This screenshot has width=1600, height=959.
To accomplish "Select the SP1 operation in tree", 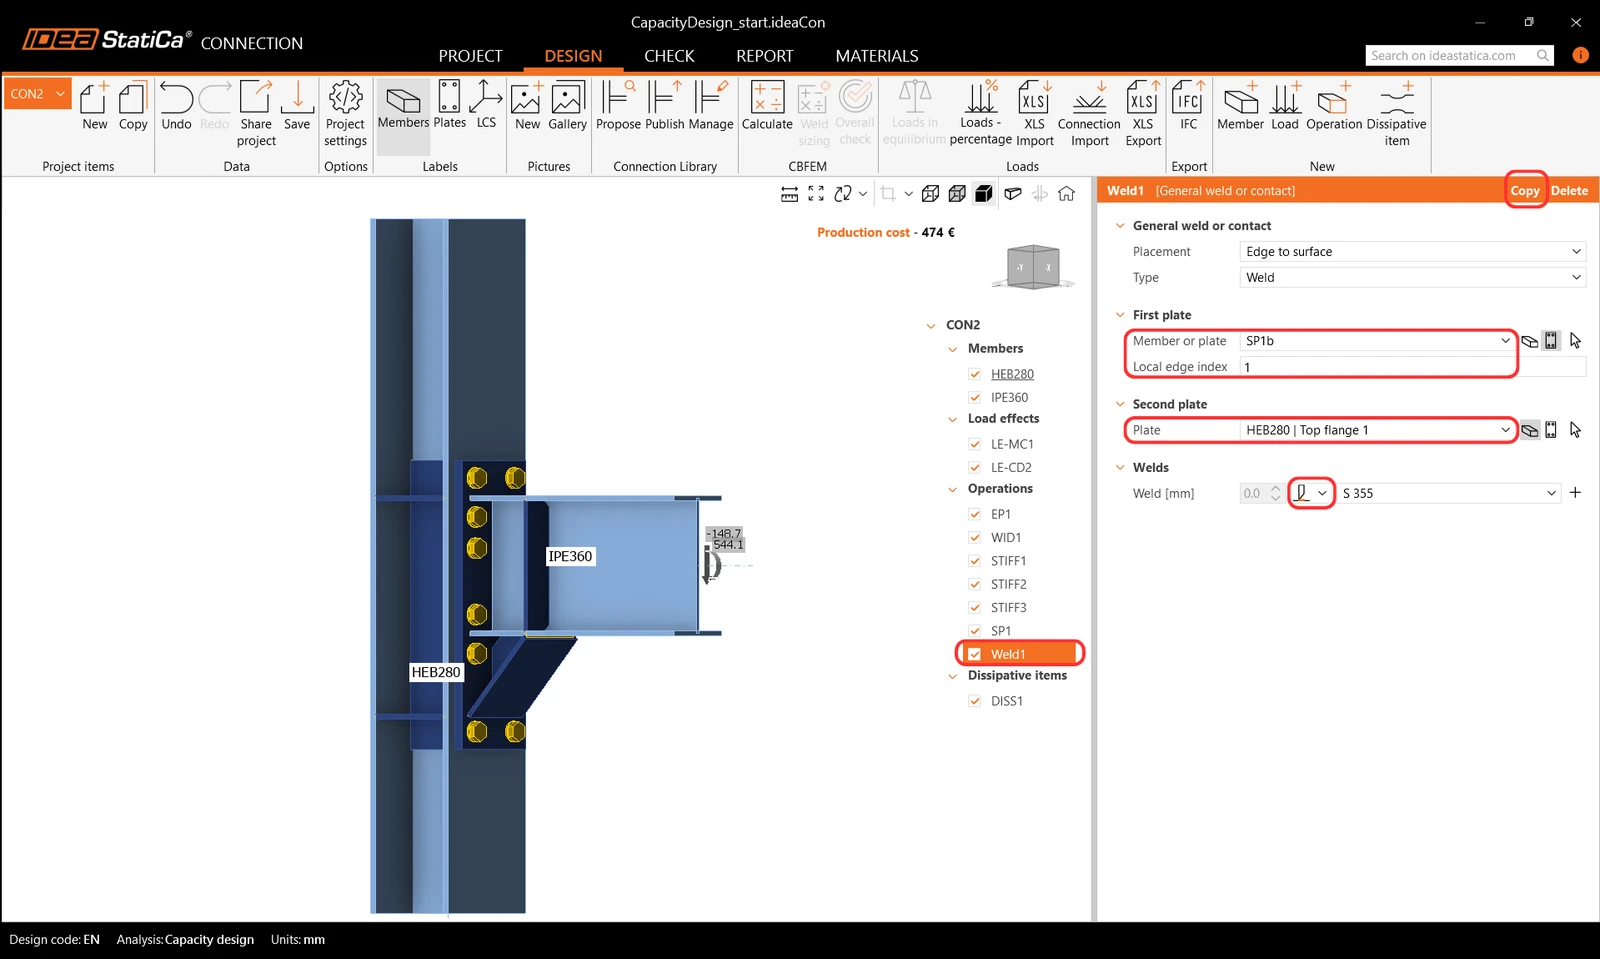I will (1001, 631).
